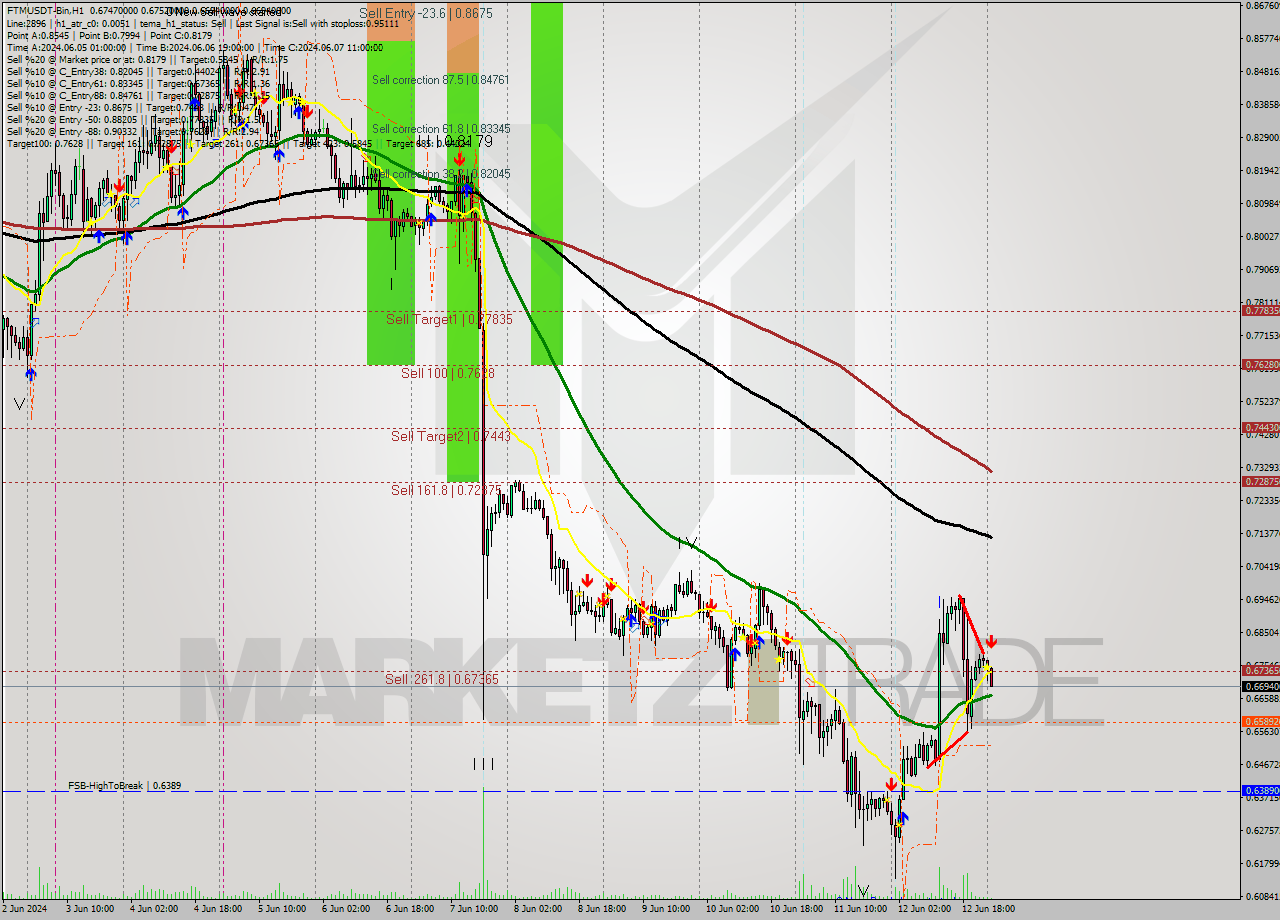Image resolution: width=1280 pixels, height=920 pixels.
Task: Select the 'FSB-HighToBreak | 0.6389' label
Action: 125,786
